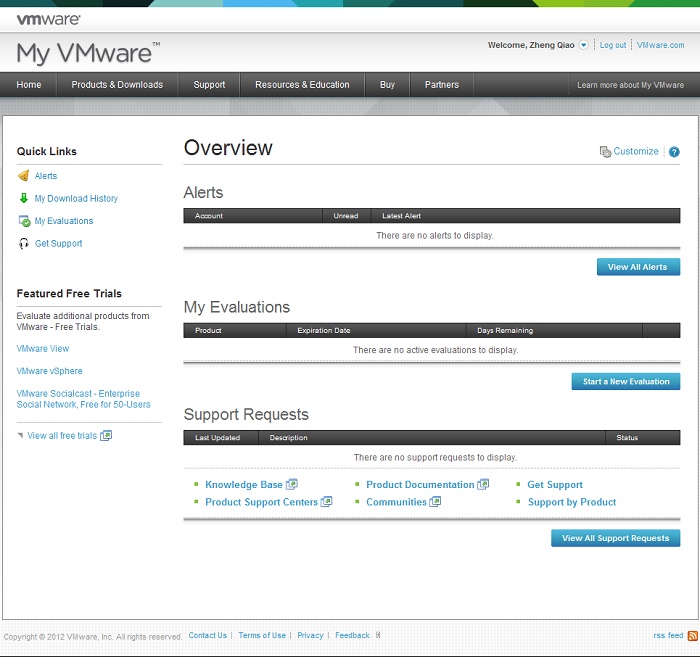The height and width of the screenshot is (657, 700).
Task: Click the blue help question mark icon
Action: [674, 152]
